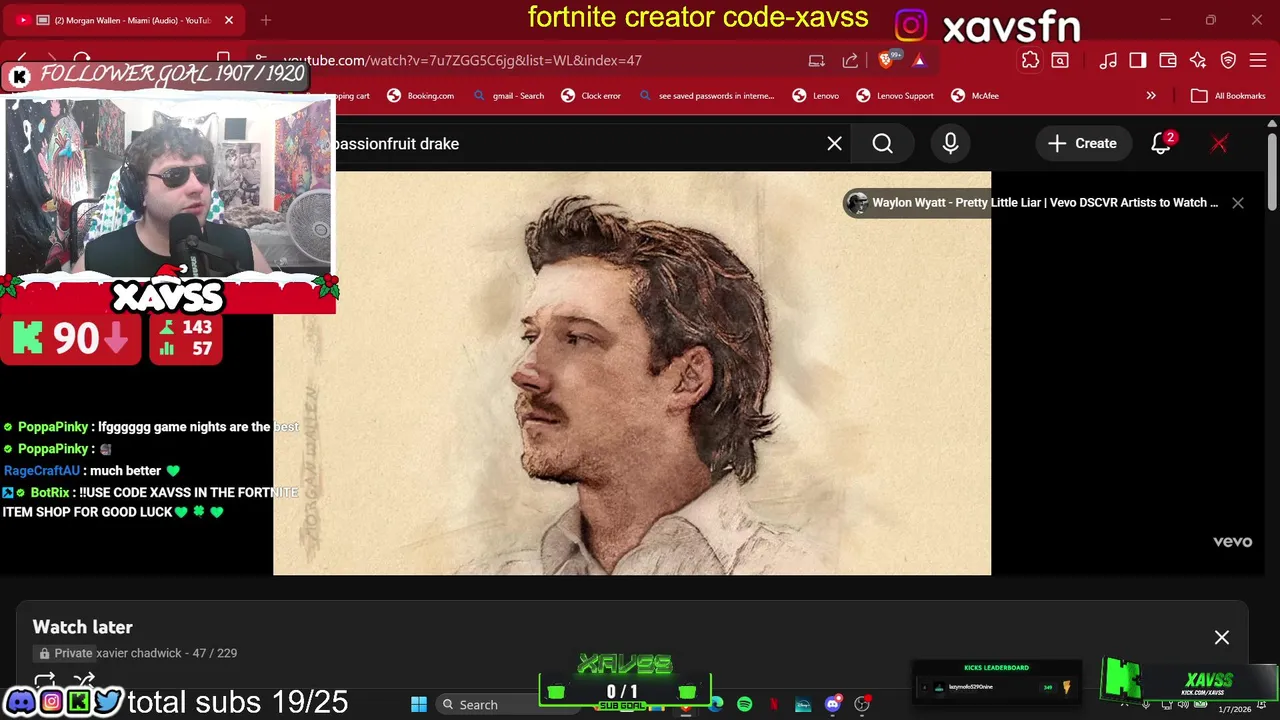Open YouTube notifications bell
This screenshot has height=720, width=1280.
point(1160,144)
